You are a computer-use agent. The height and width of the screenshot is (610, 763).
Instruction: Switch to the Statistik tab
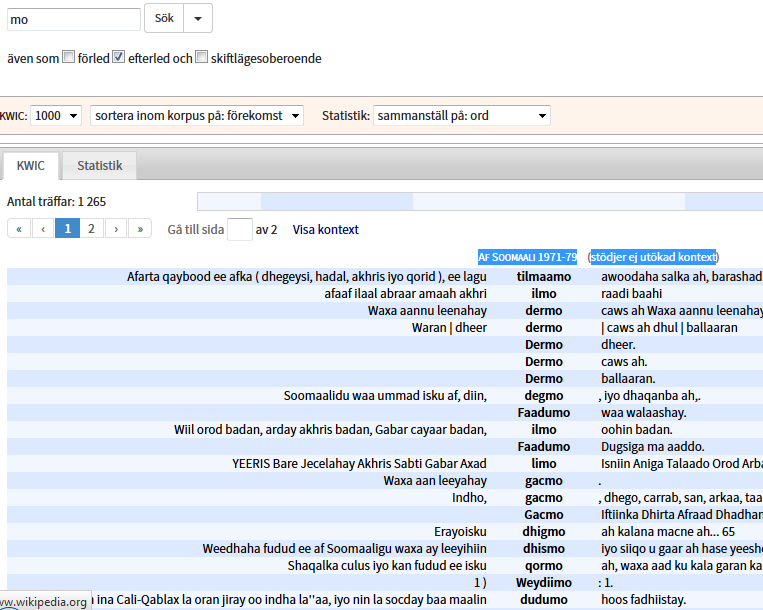point(100,166)
